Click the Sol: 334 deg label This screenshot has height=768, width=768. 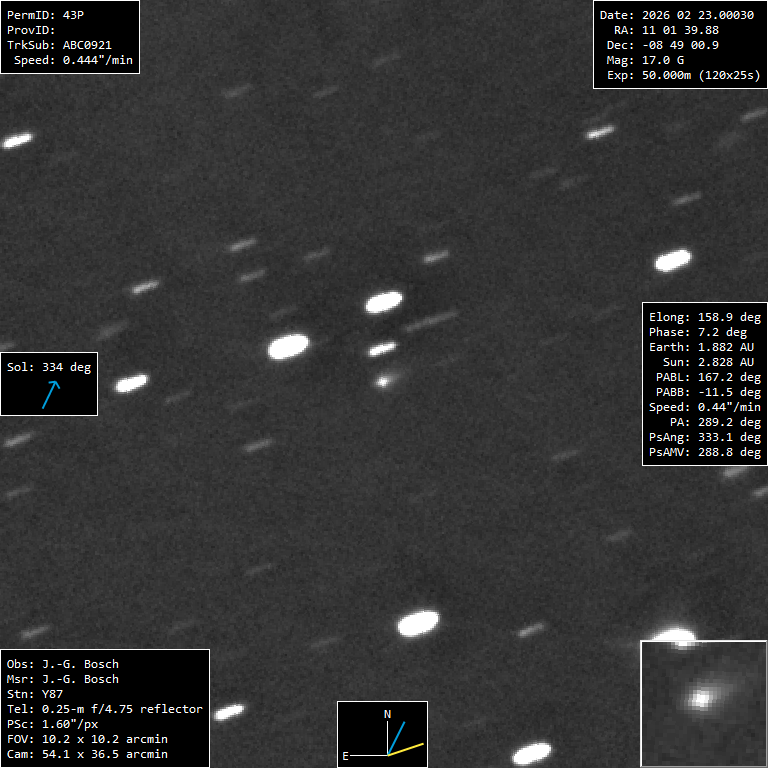tap(48, 367)
